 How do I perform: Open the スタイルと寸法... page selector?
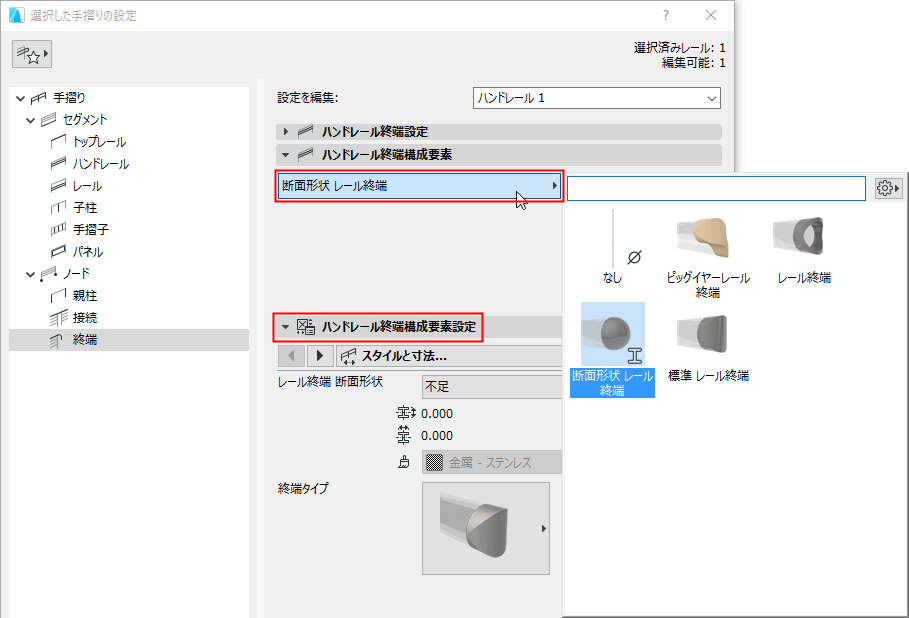[x=449, y=356]
